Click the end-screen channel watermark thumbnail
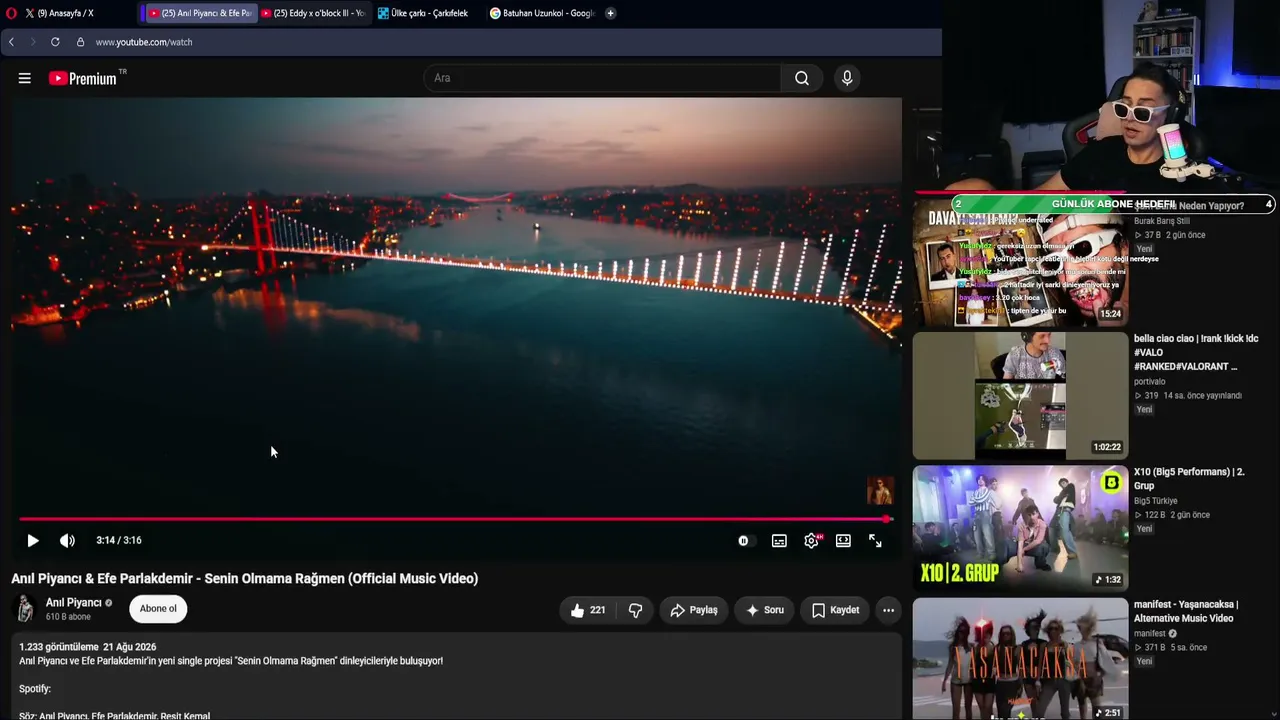 pos(880,491)
